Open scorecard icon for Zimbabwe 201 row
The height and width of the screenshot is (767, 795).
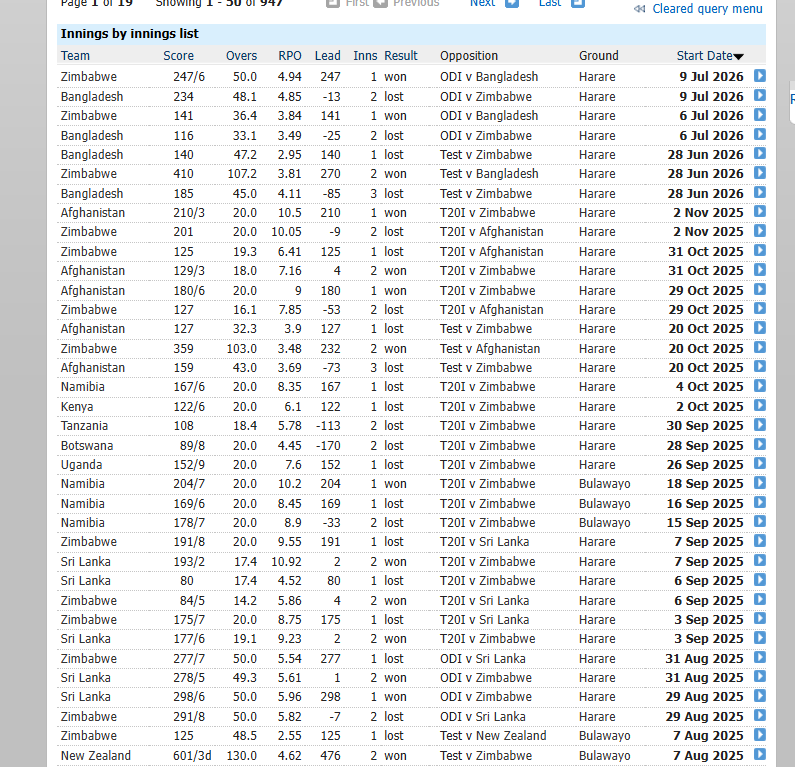pyautogui.click(x=760, y=231)
